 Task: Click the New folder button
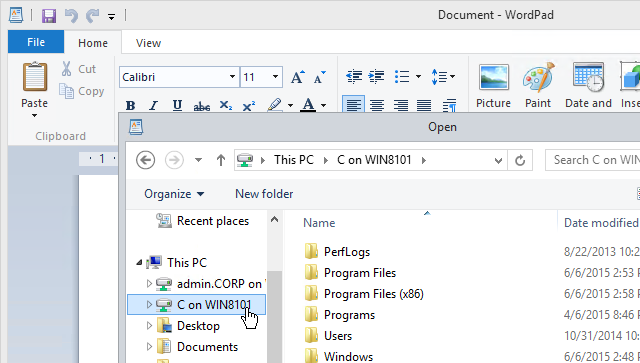click(x=264, y=194)
